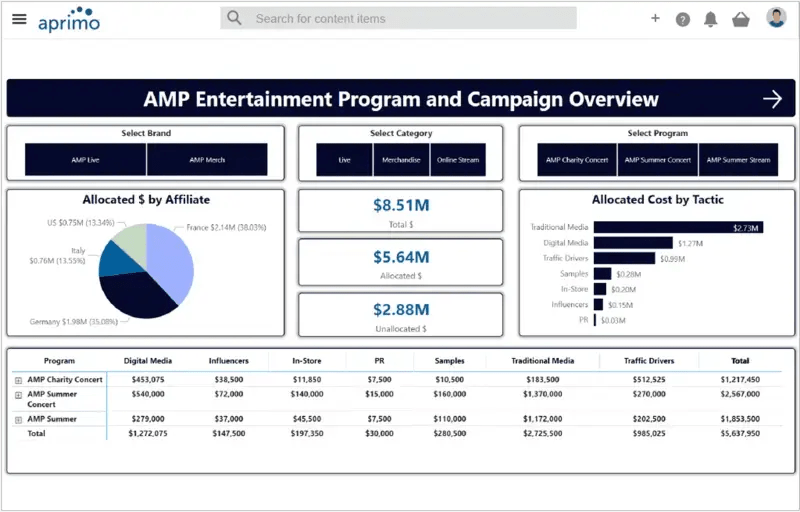Viewport: 800px width, 512px height.
Task: Click the Germany pie slice
Action: coord(135,296)
